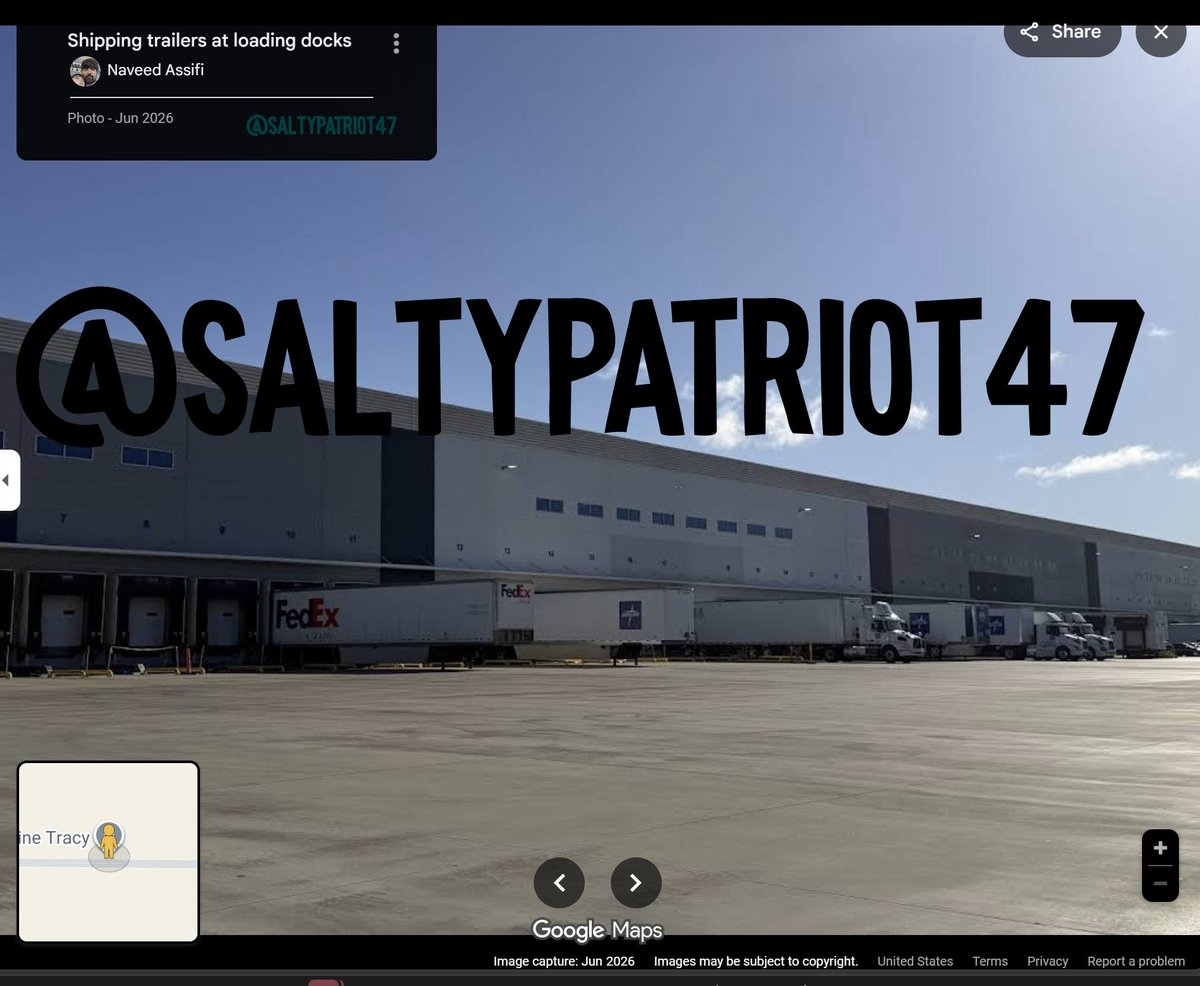
Task: Click the 'Photo - Jun 2026' label
Action: 120,118
